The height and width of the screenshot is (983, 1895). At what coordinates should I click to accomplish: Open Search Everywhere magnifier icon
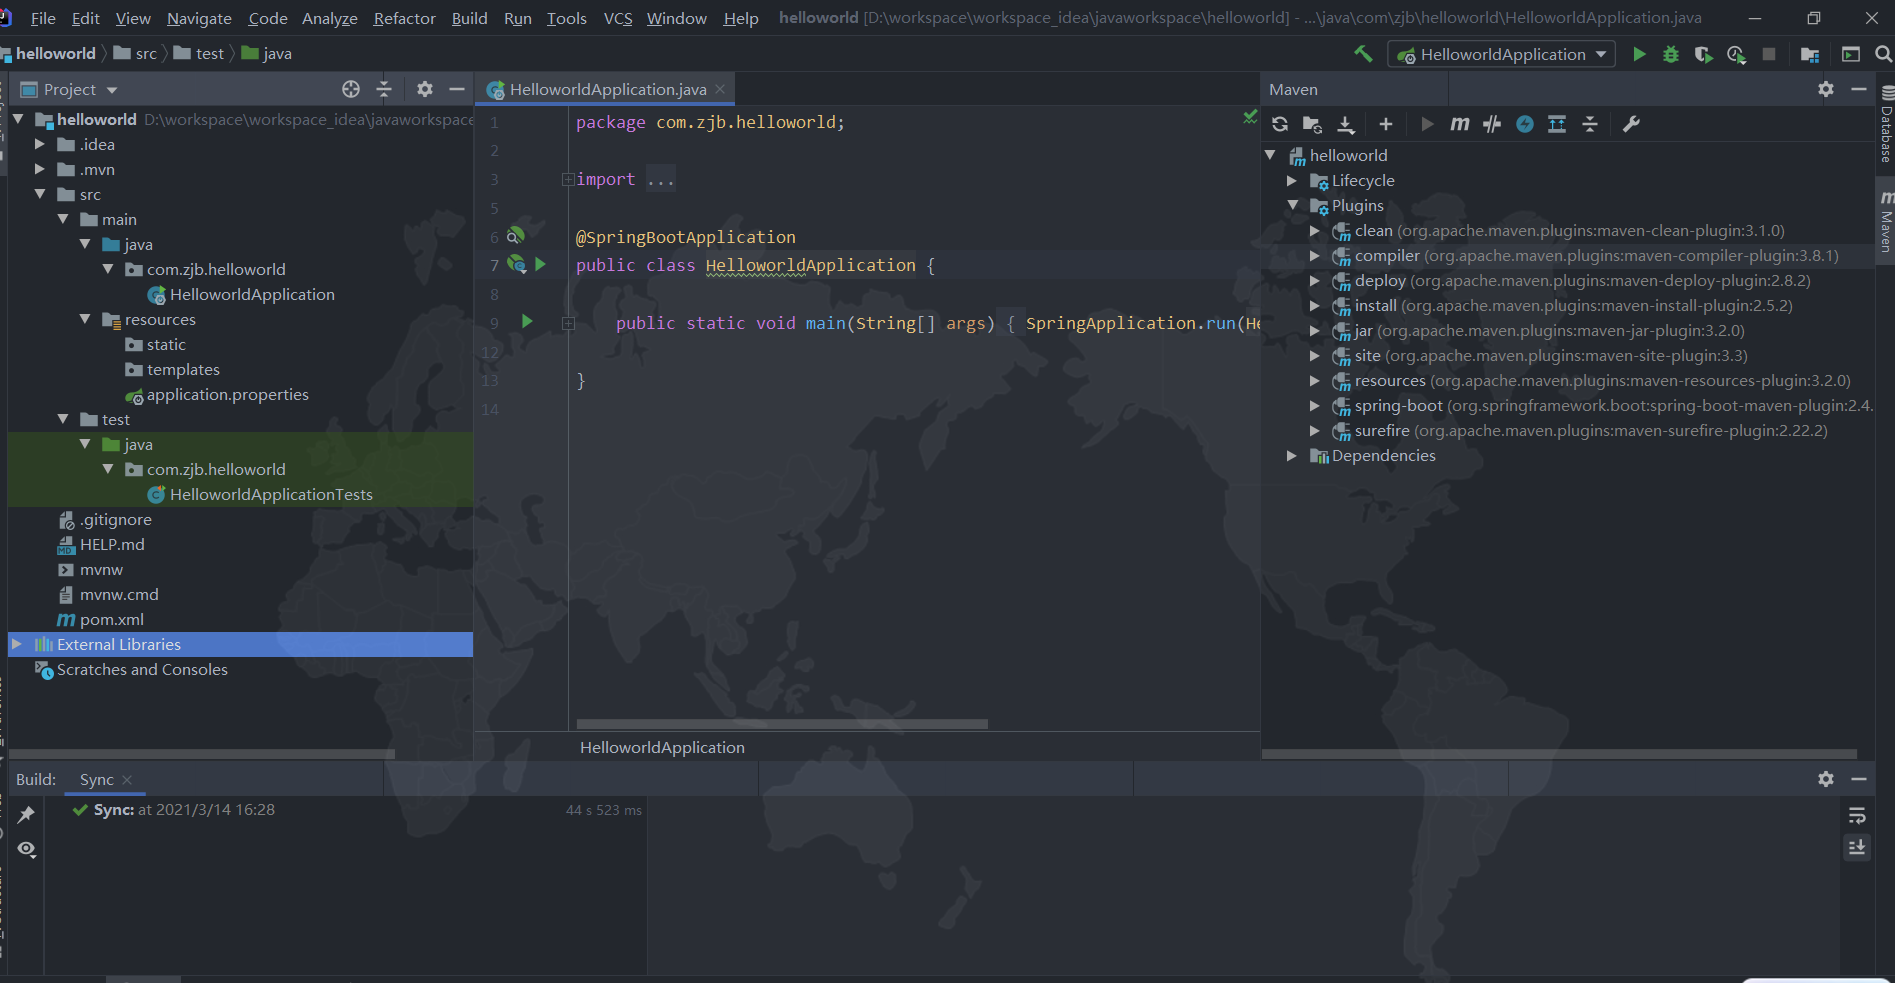1883,54
